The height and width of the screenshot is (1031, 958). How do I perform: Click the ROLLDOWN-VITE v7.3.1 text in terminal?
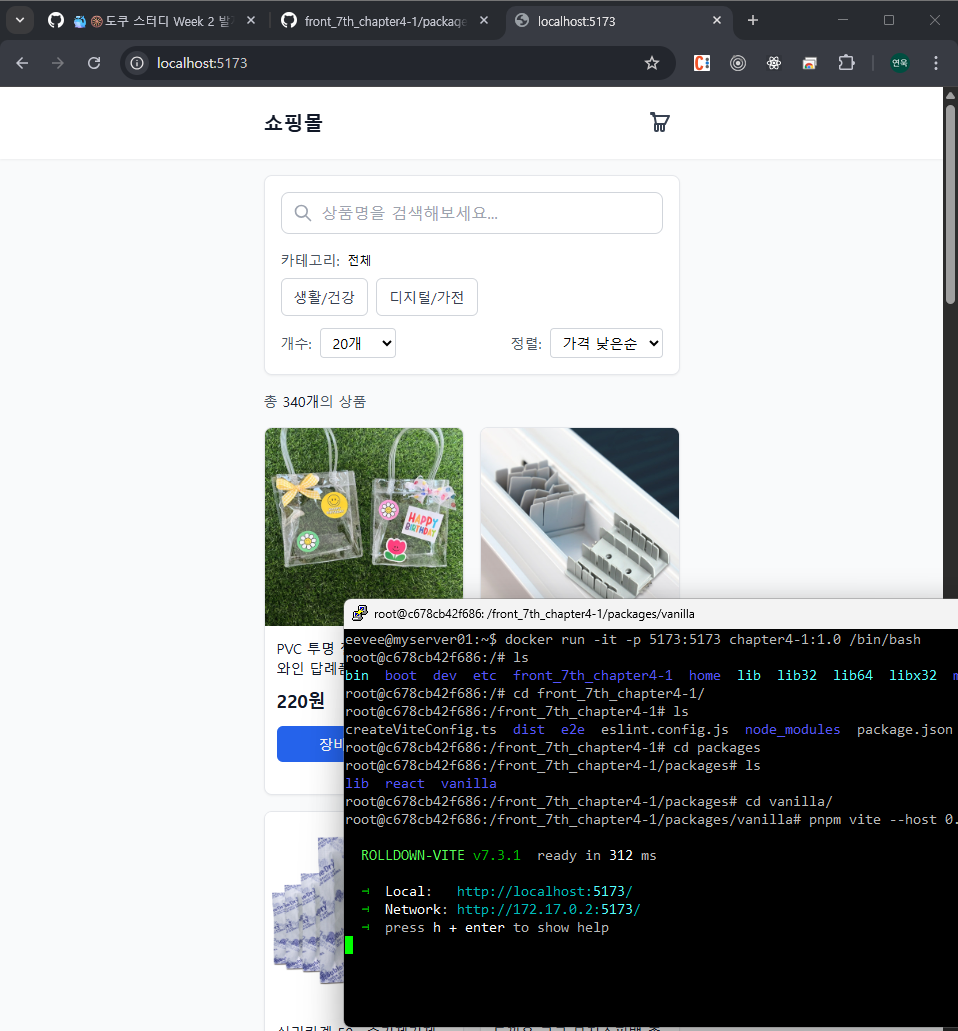tap(441, 855)
